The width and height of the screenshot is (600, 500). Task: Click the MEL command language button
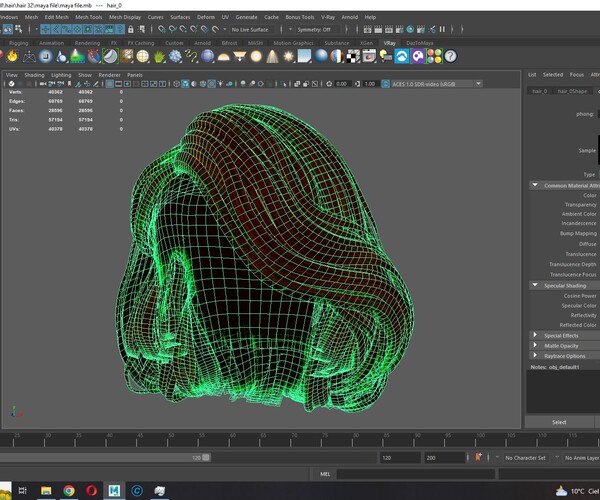[325, 474]
